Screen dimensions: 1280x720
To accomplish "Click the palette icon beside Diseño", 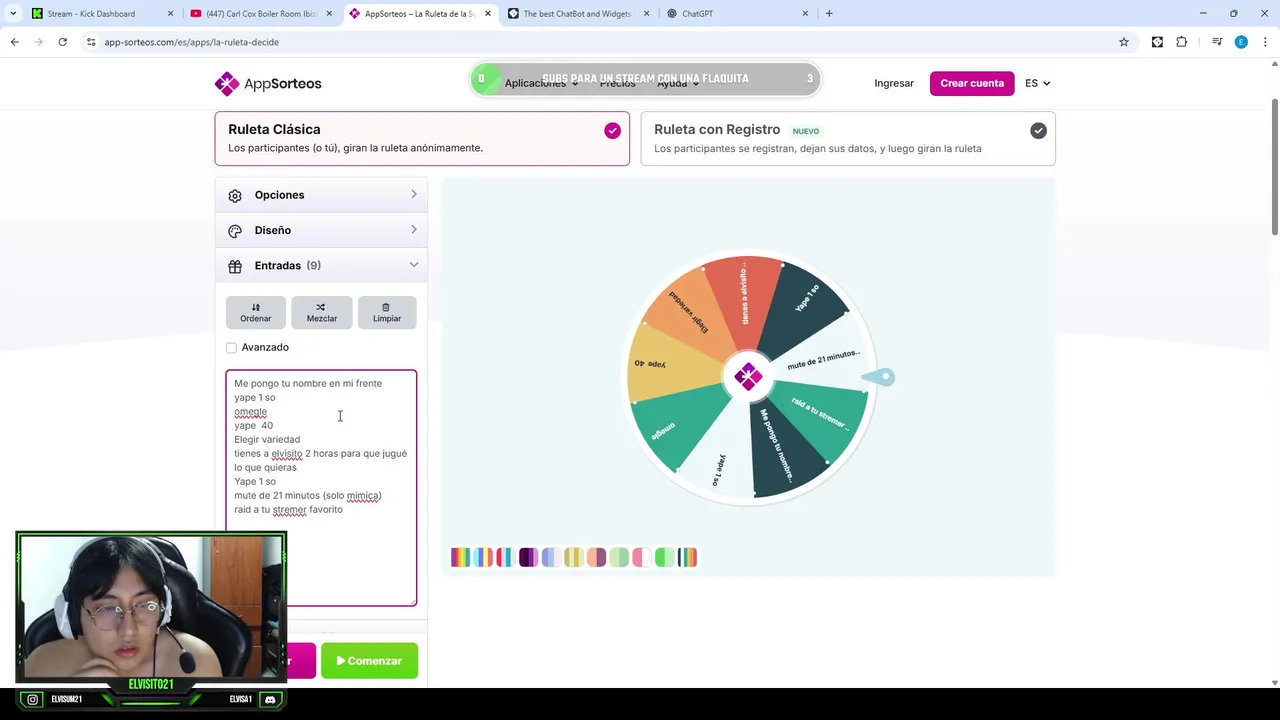I will pyautogui.click(x=235, y=230).
